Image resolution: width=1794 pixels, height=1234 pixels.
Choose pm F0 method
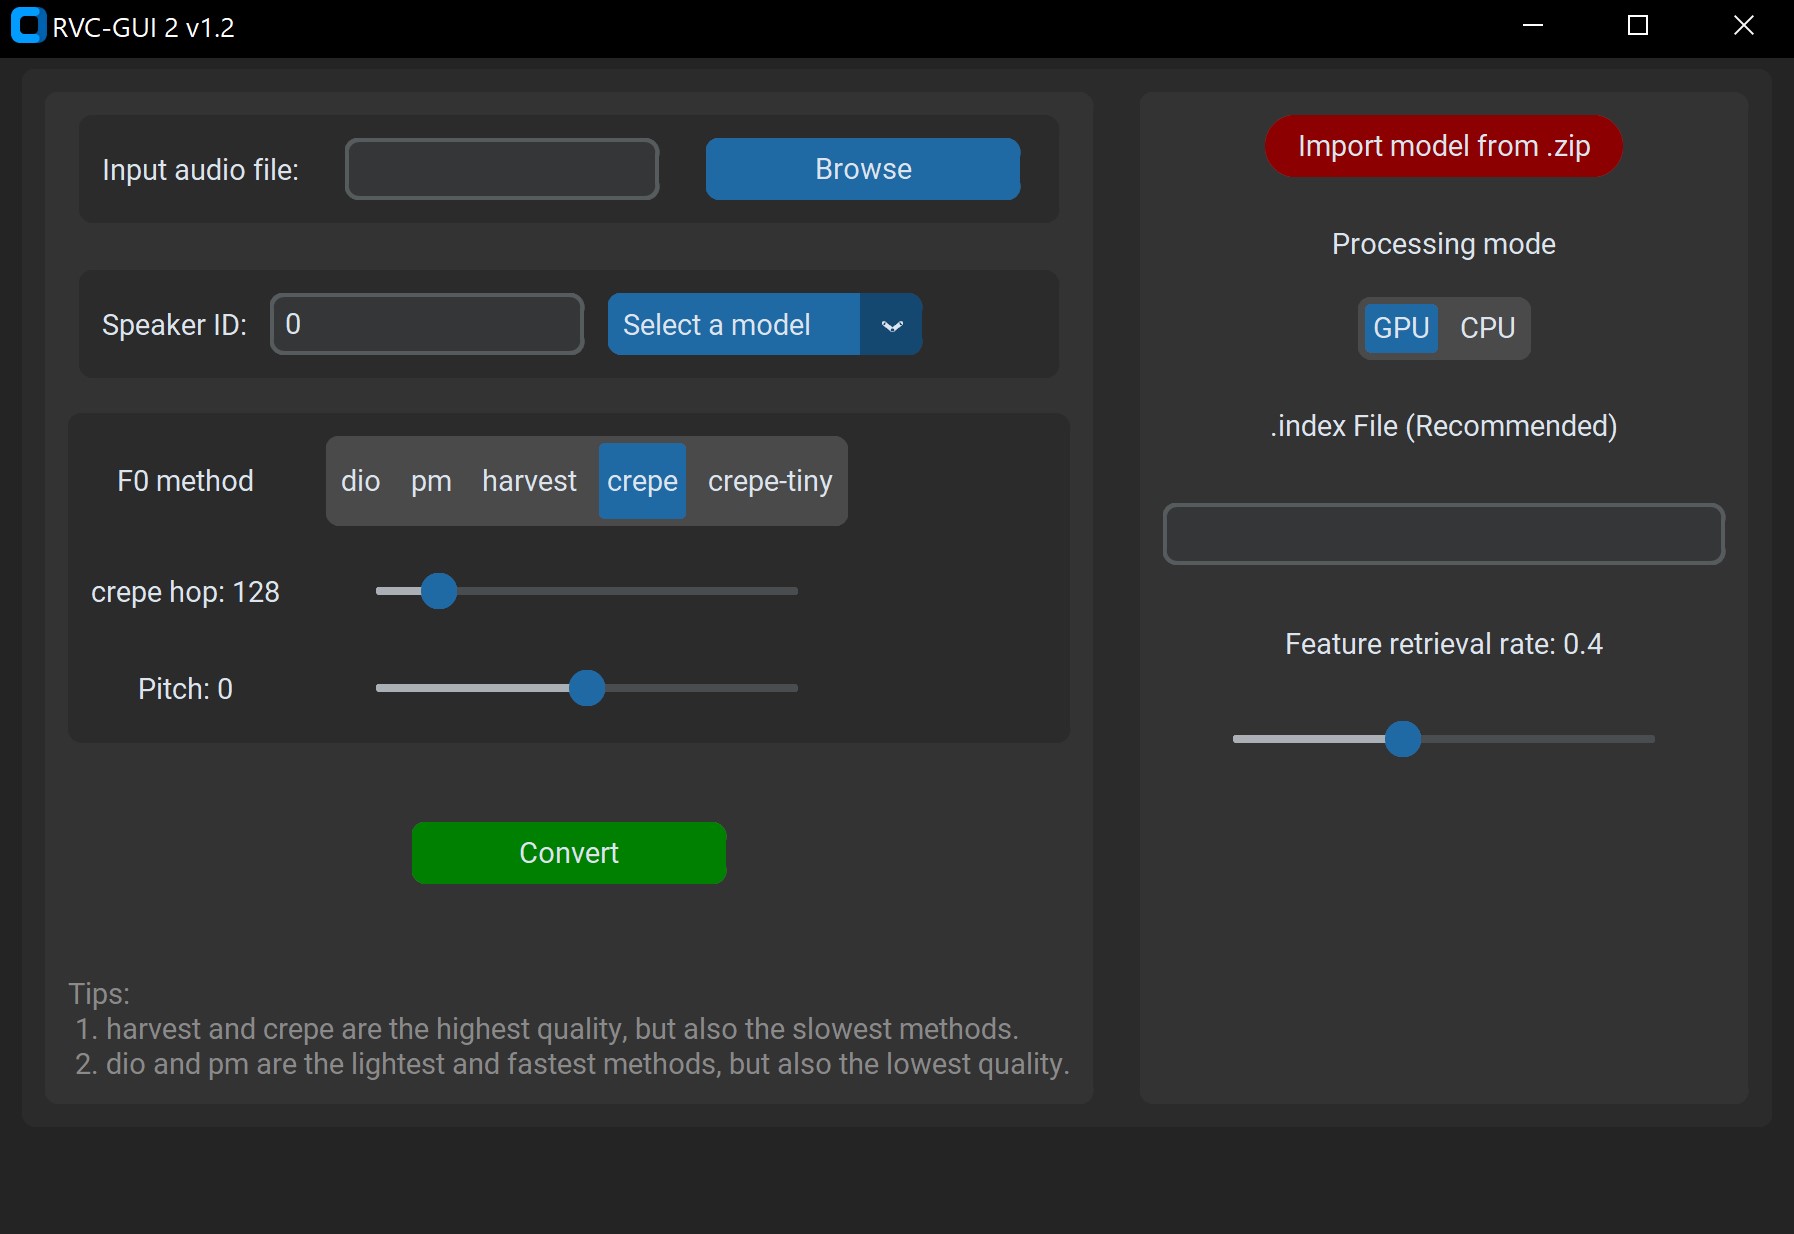[431, 481]
